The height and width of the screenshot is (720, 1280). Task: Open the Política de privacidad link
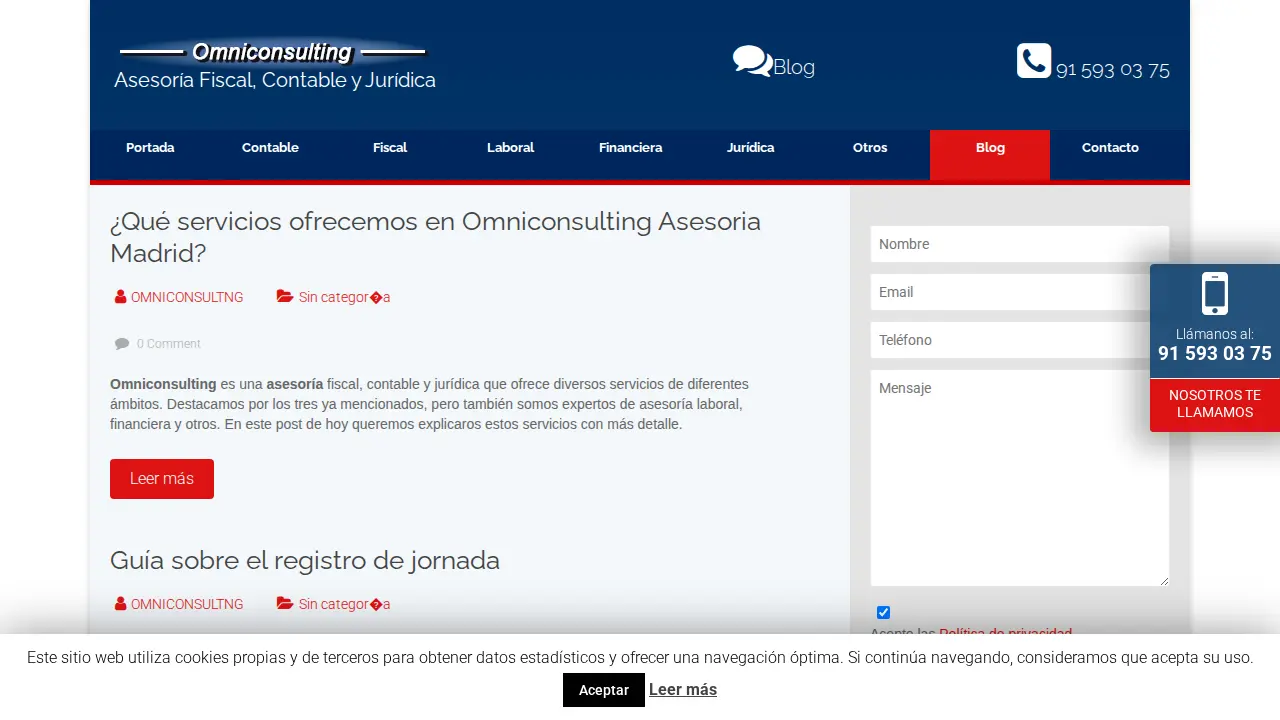pos(1005,633)
